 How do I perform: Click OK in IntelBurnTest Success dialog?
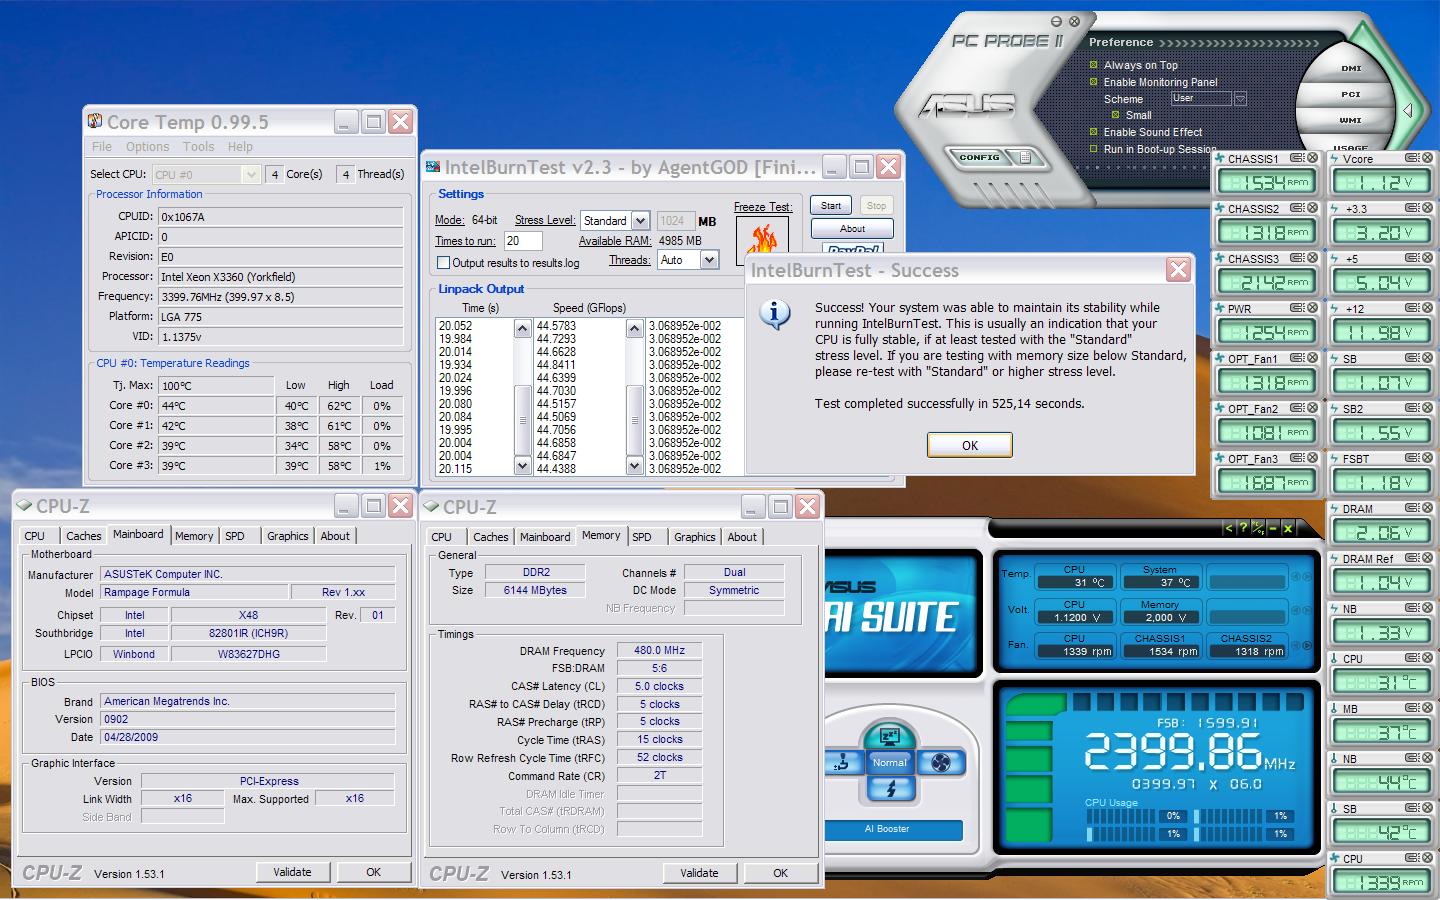[970, 445]
